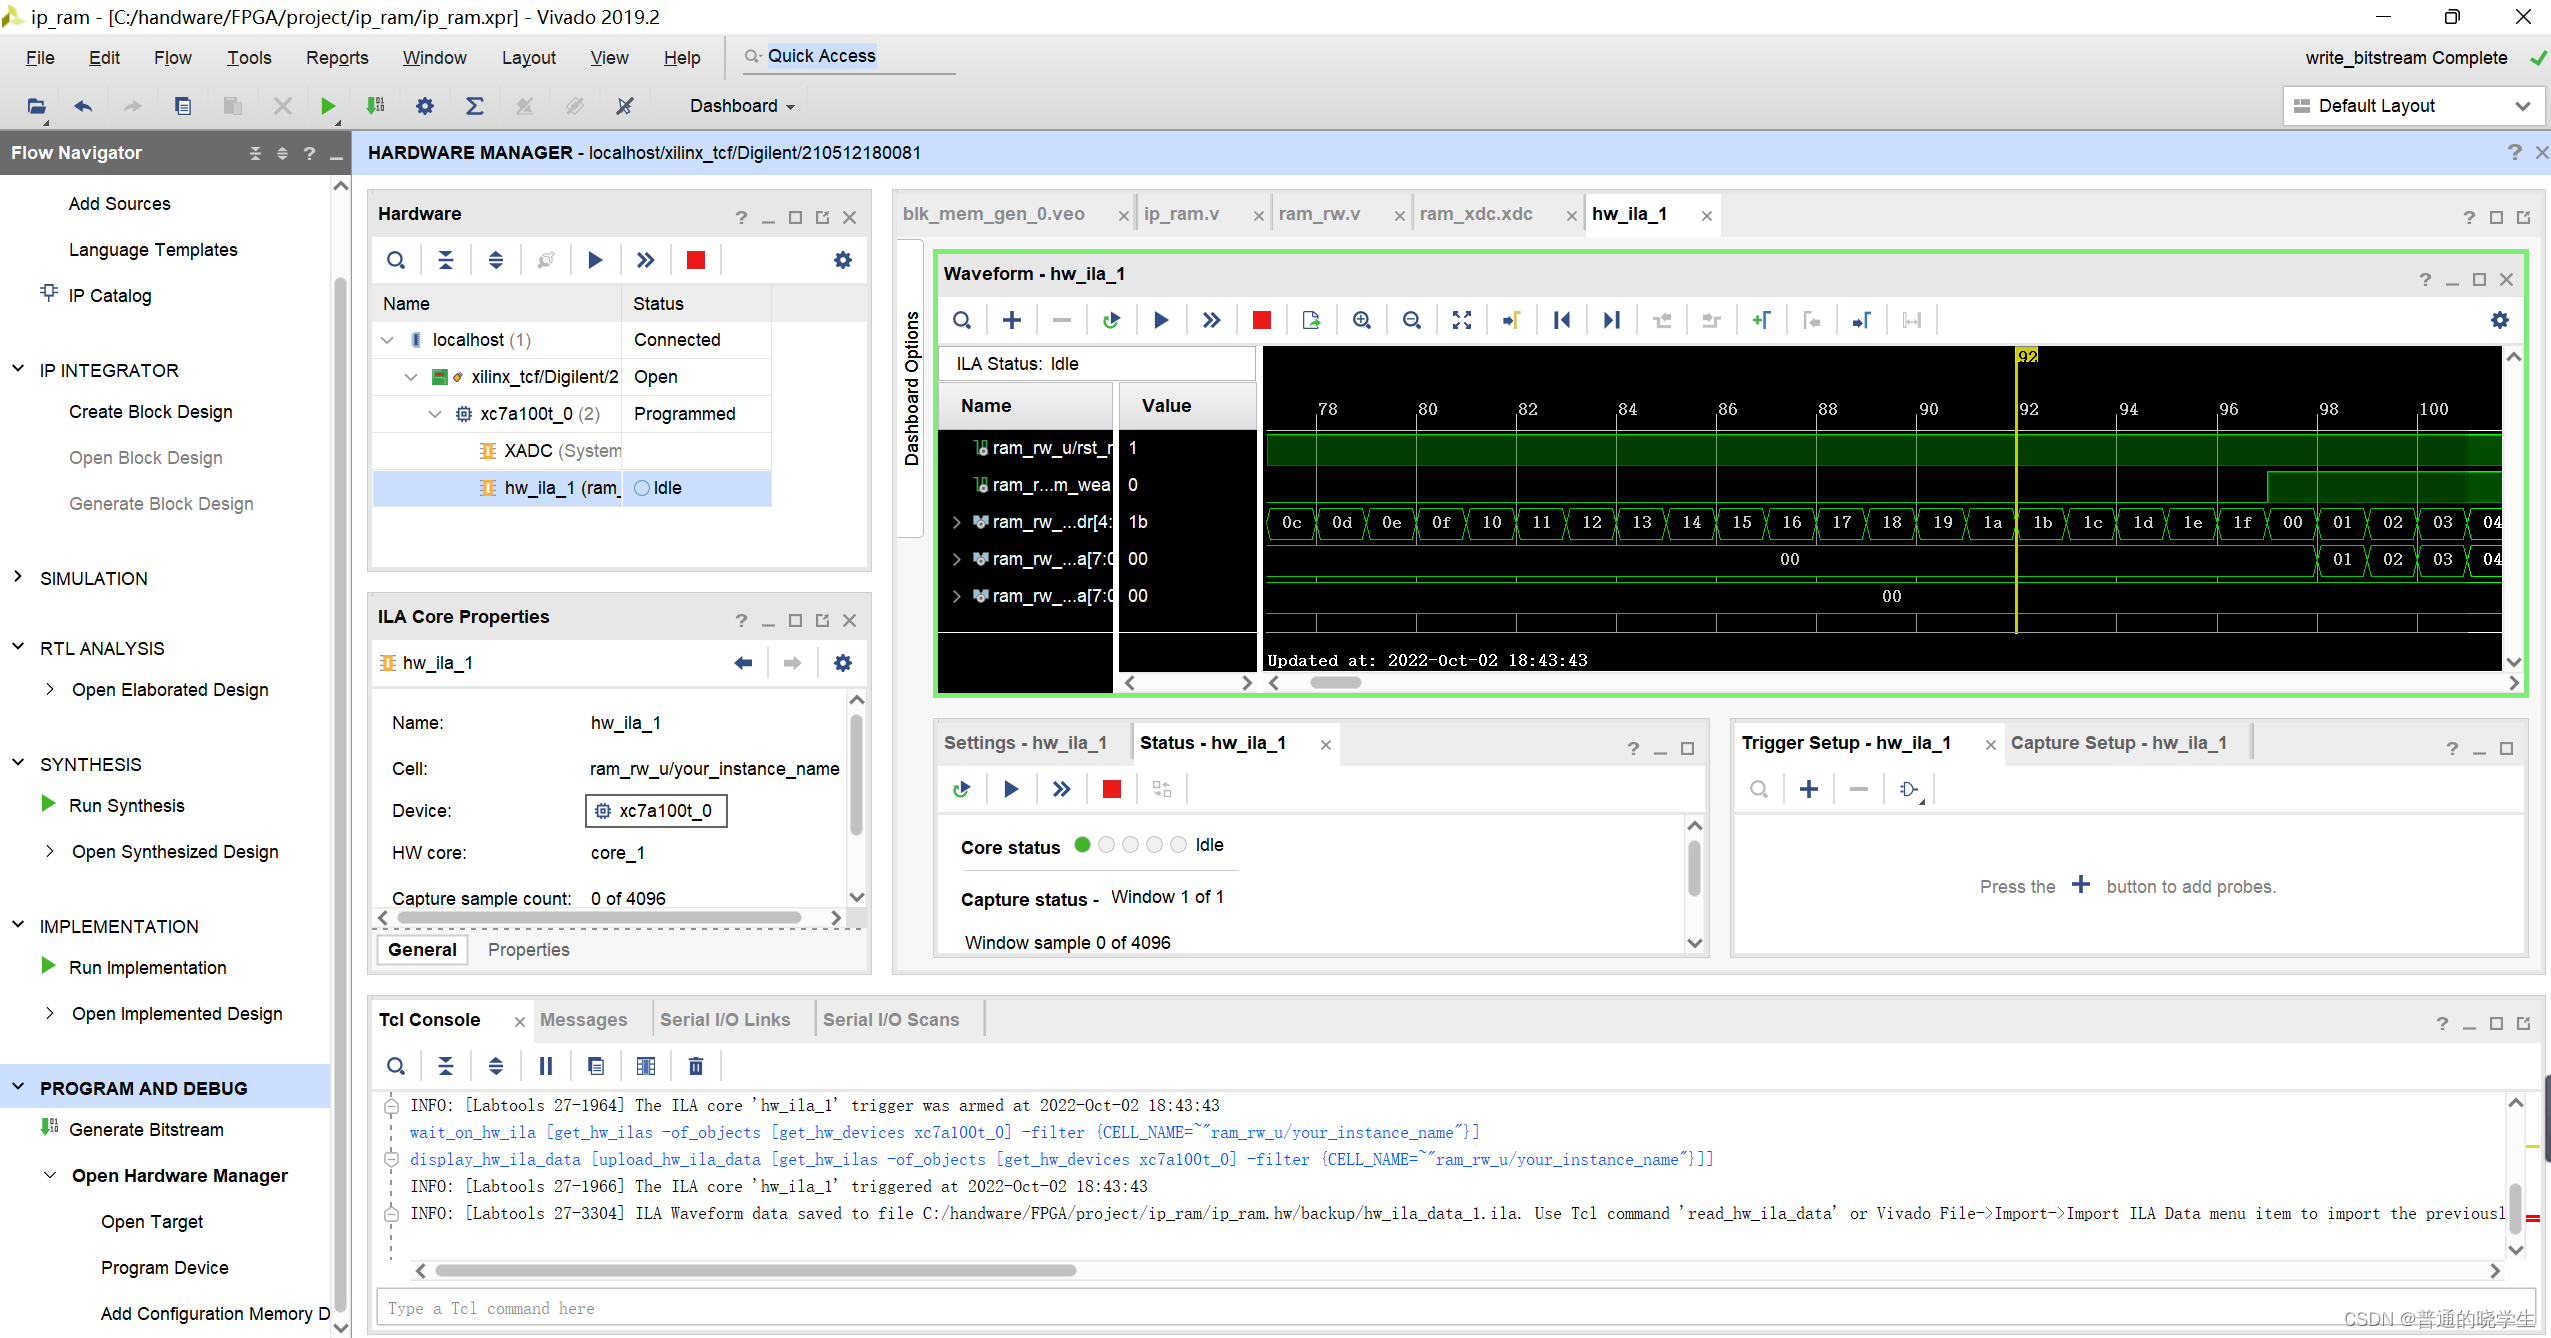2551x1338 pixels.
Task: Expand the ram_rw_dr[4] signal row
Action: [x=957, y=520]
